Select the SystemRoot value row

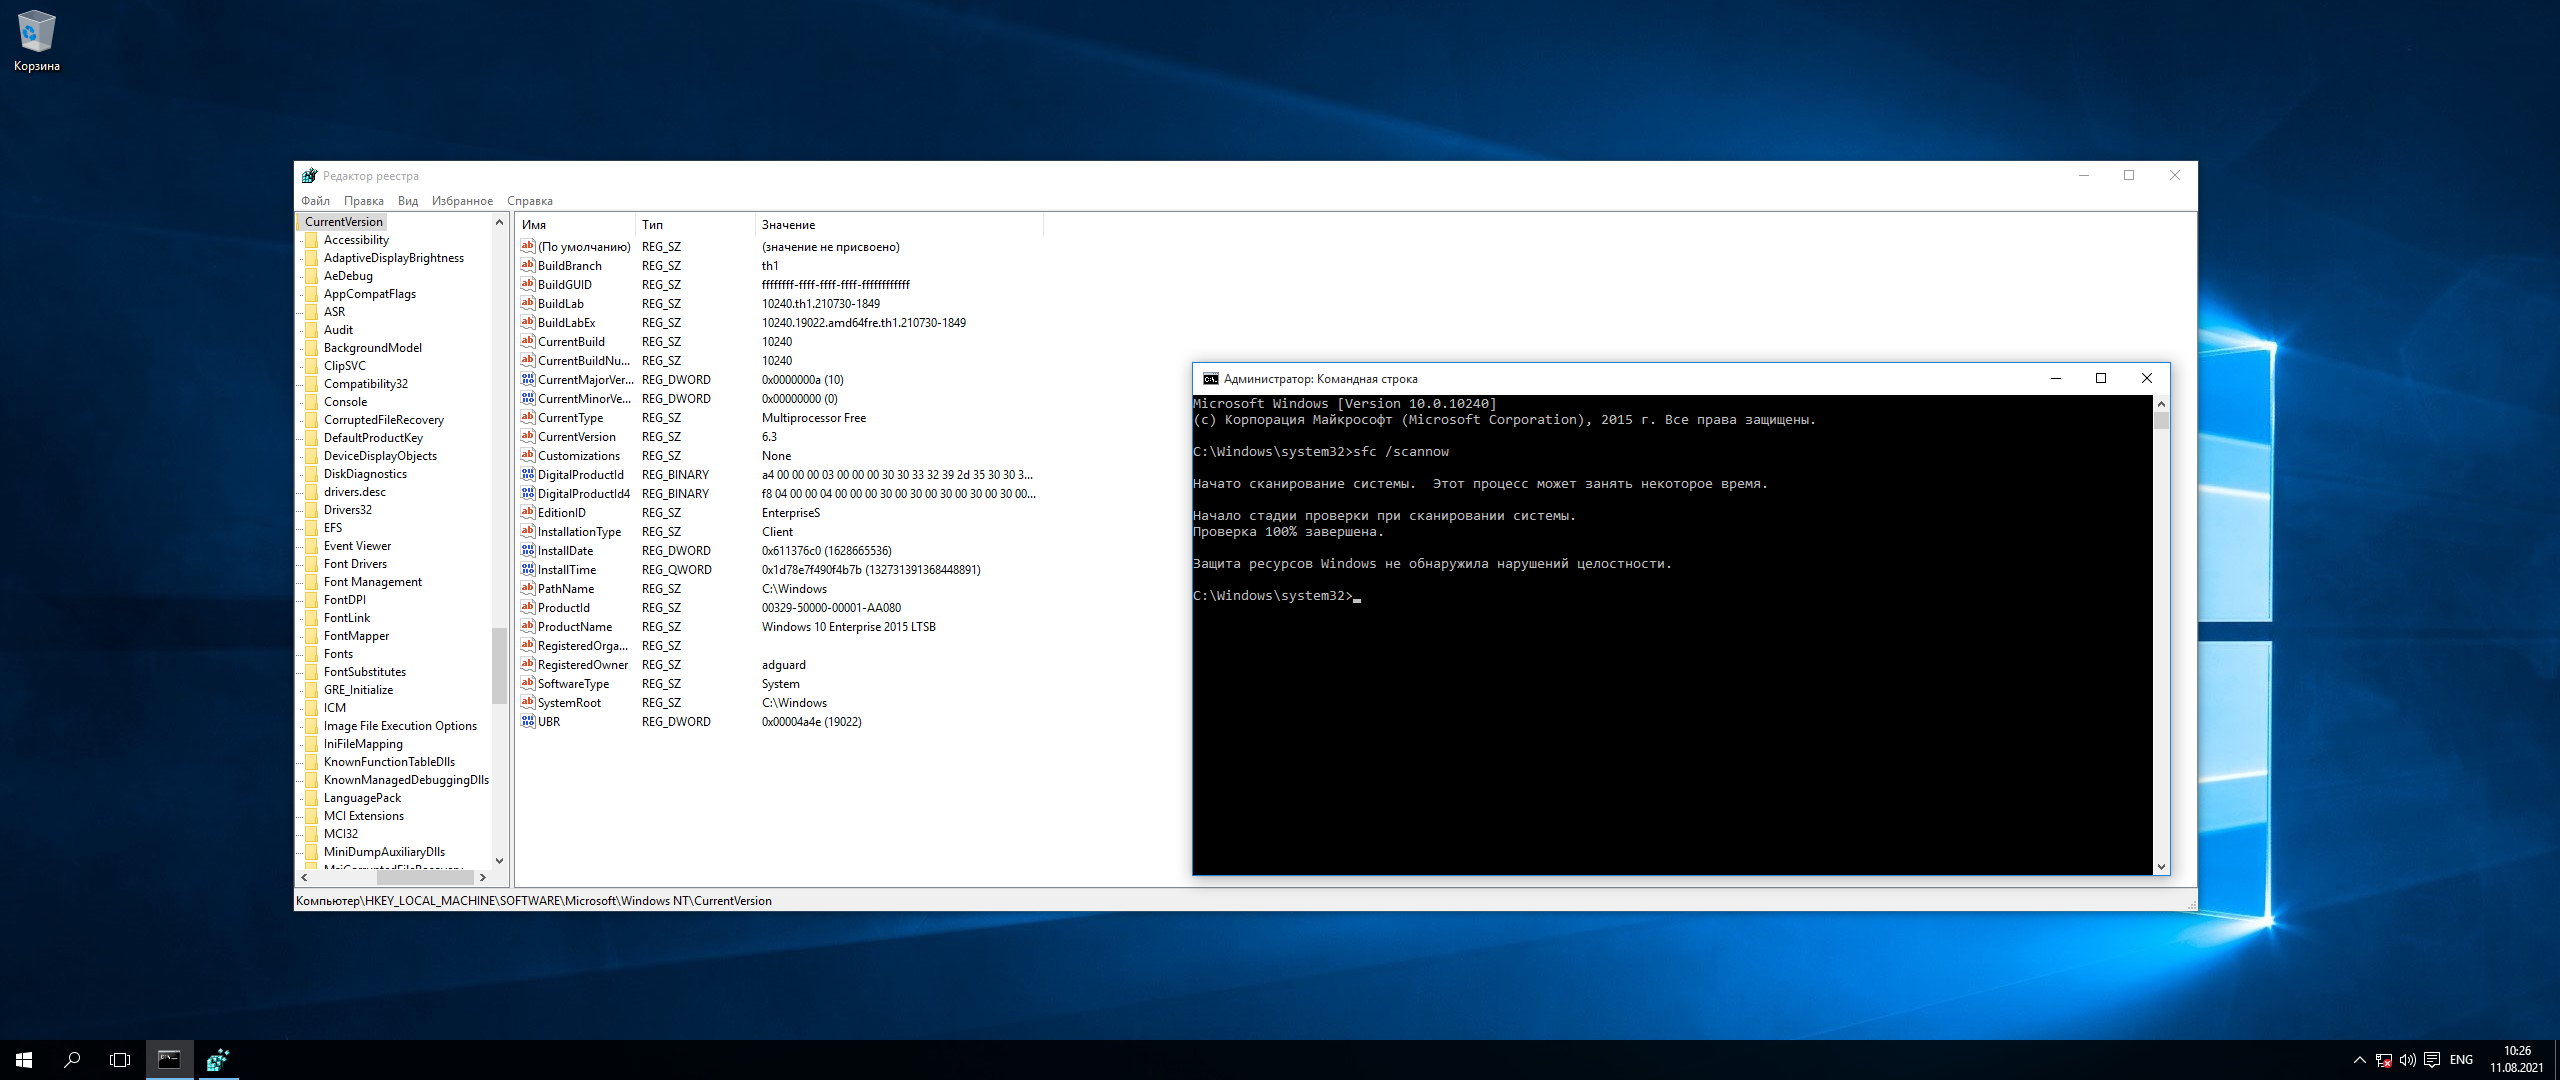click(780, 702)
